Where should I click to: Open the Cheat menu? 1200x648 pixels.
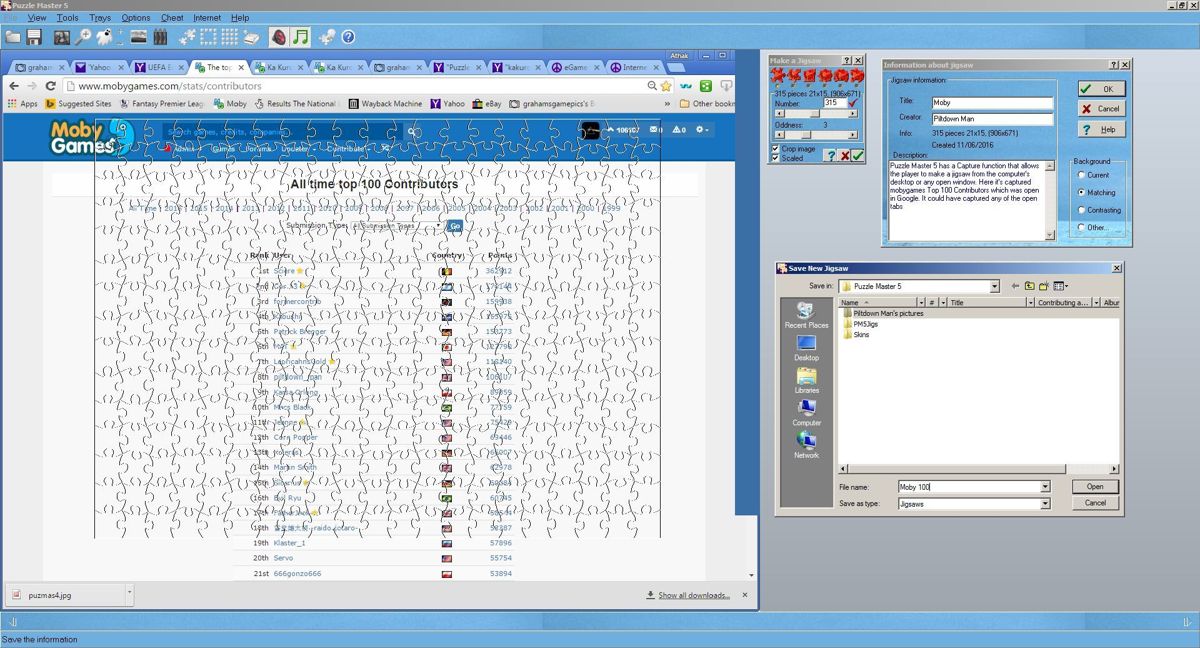click(x=172, y=17)
